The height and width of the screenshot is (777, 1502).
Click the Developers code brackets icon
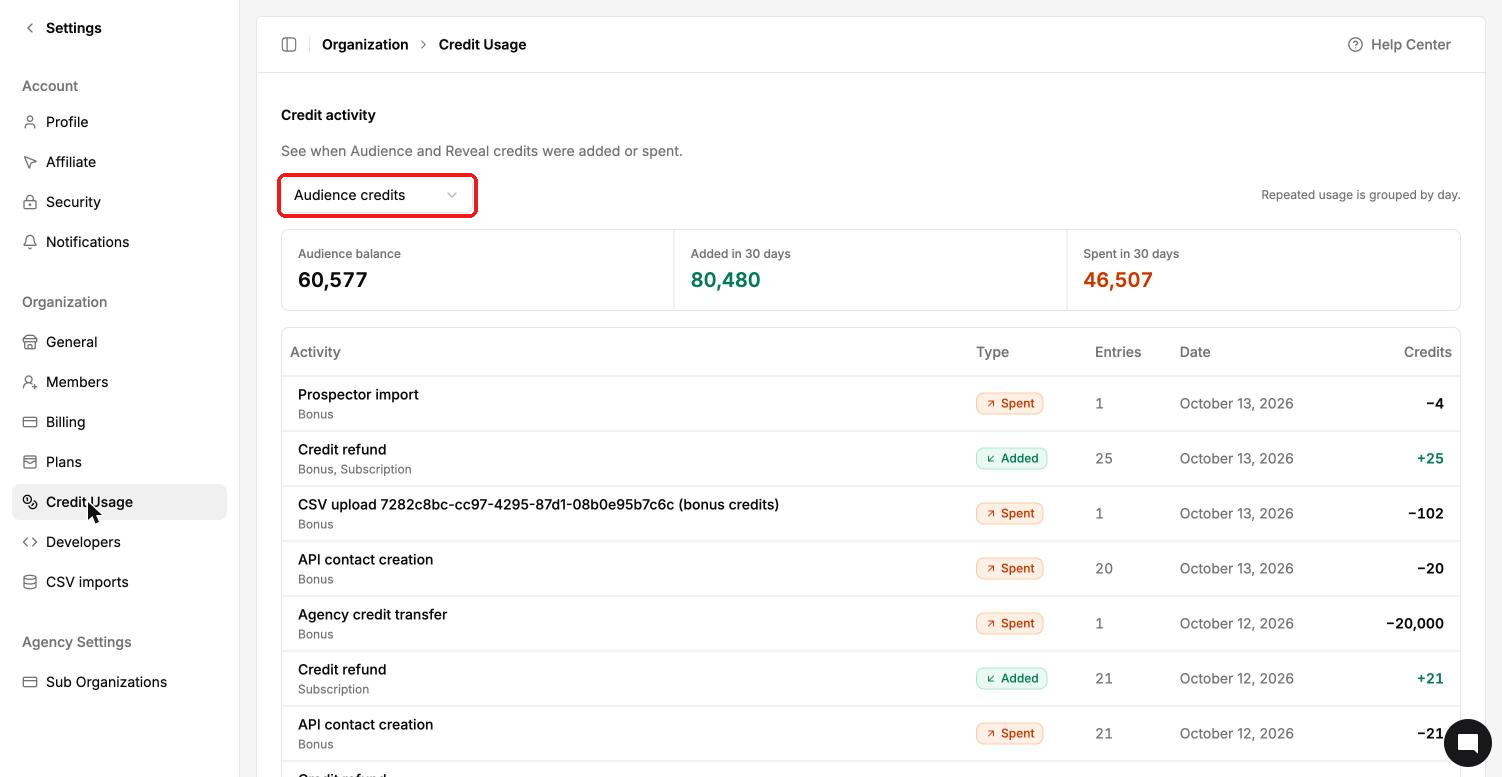30,542
